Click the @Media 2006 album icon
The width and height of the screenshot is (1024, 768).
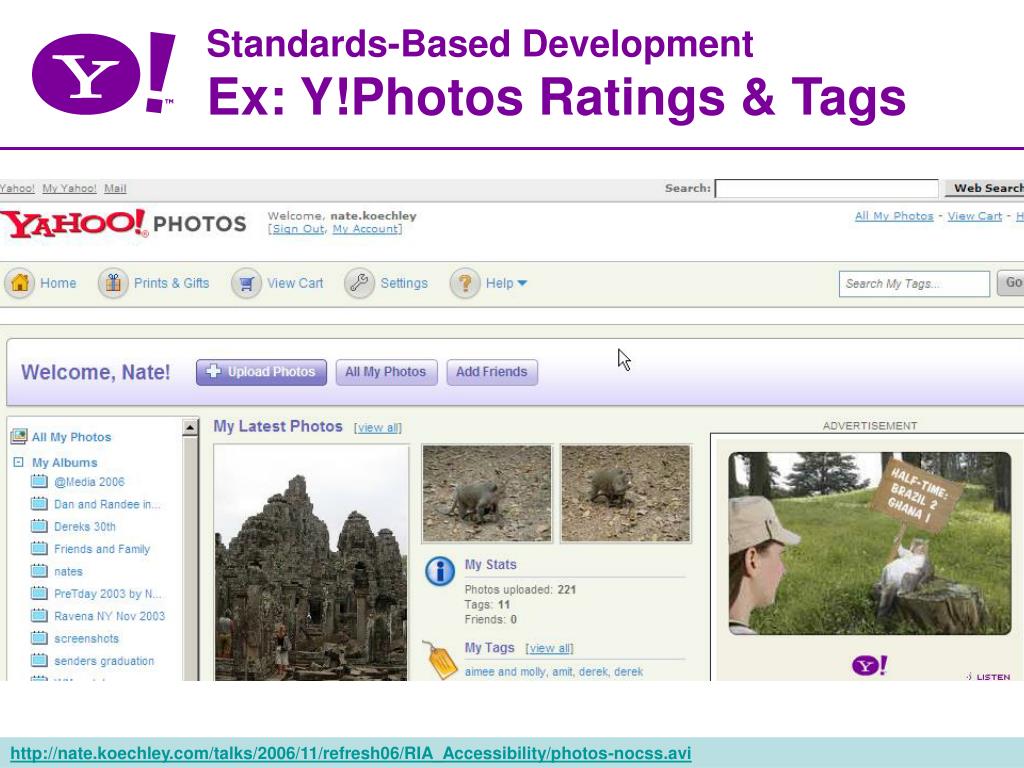pos(39,481)
